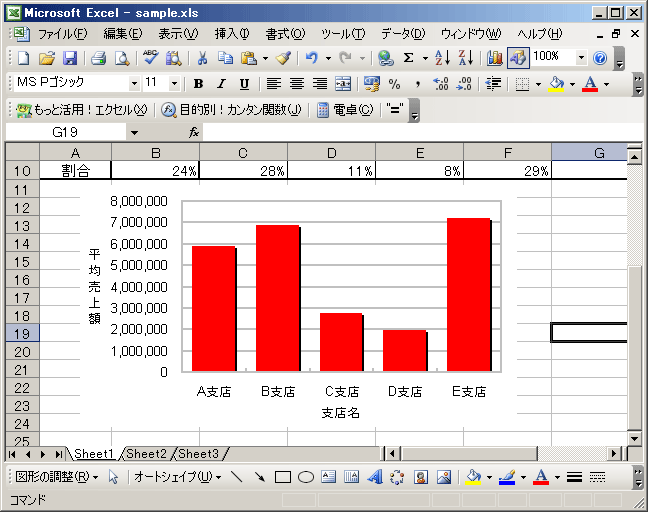
Task: Toggle Align Right
Action: 320,84
